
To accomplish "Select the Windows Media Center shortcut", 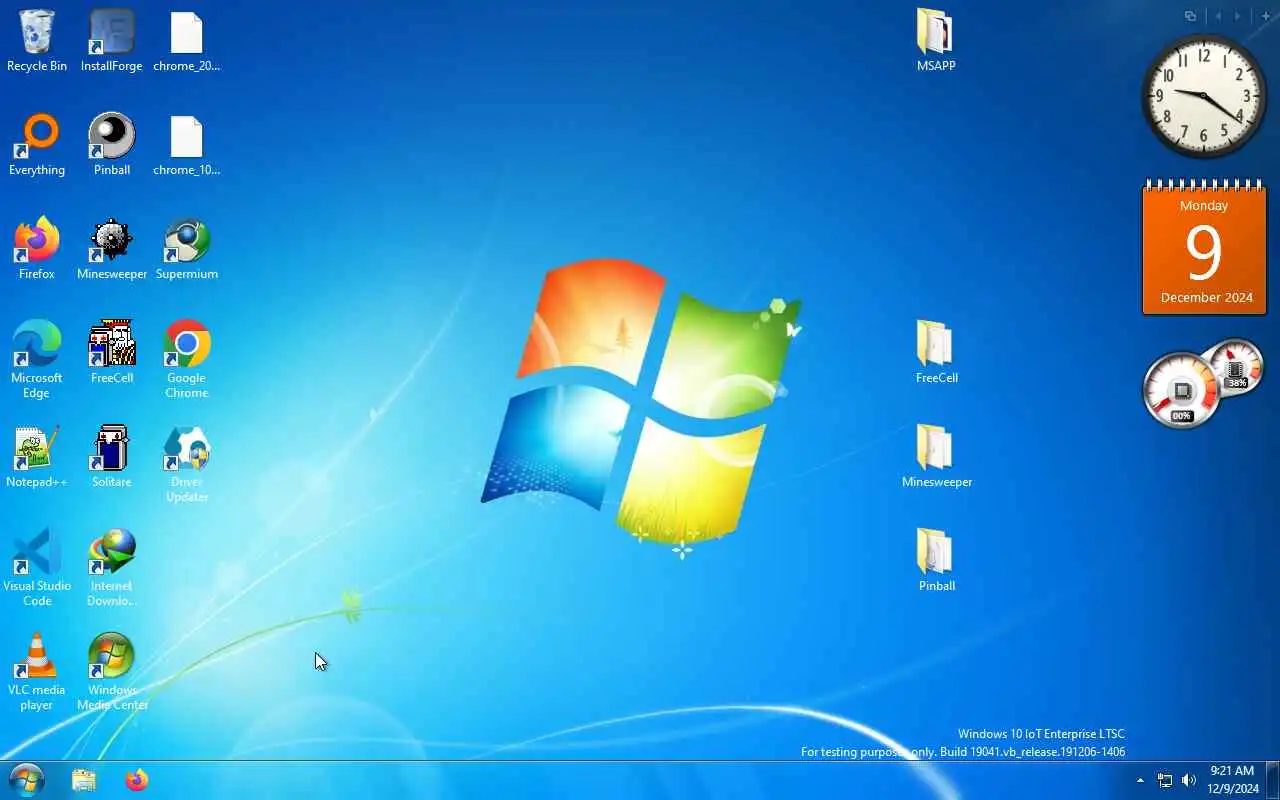I will (x=111, y=672).
